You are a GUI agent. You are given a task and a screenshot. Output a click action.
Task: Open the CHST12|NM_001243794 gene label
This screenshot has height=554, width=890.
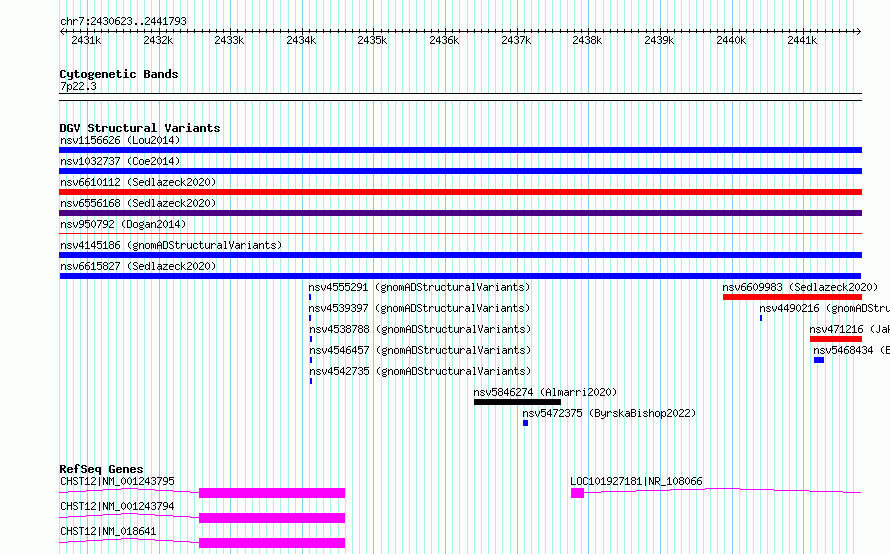click(117, 506)
